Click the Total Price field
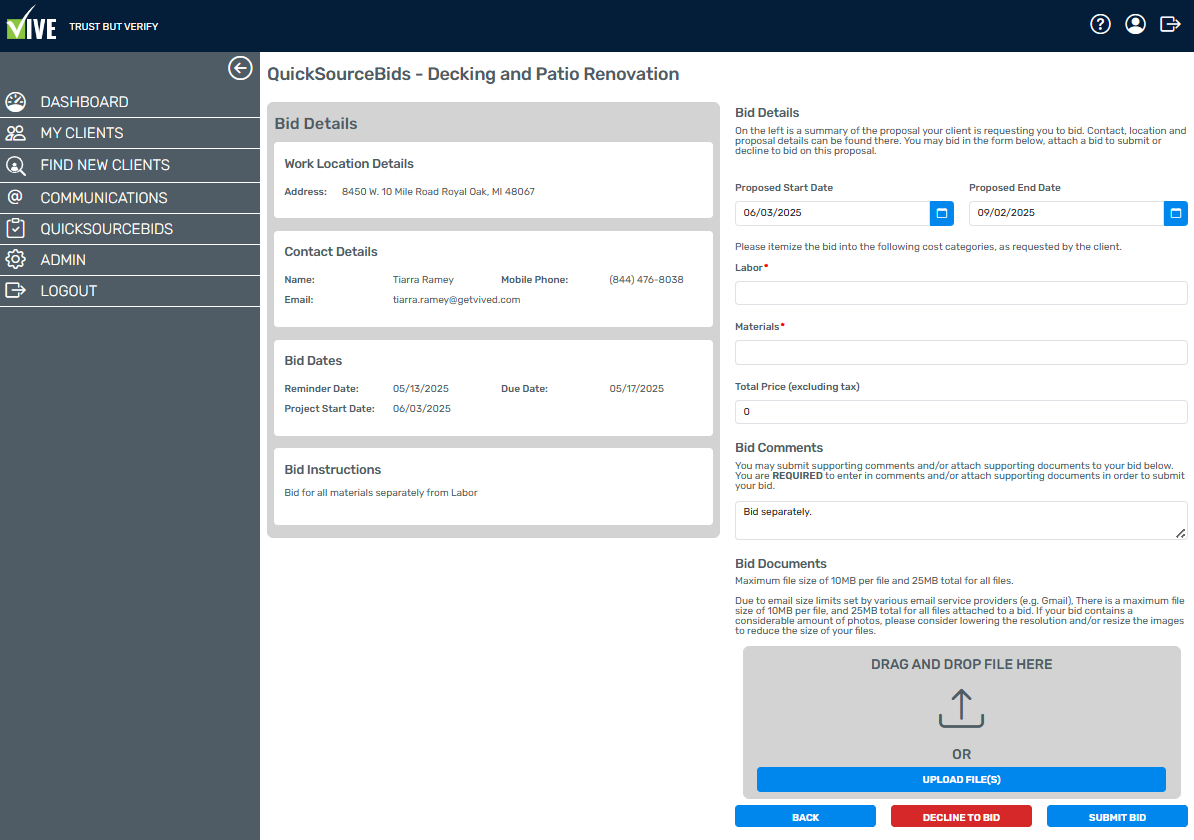Screen dimensions: 1194x840 (x=961, y=412)
